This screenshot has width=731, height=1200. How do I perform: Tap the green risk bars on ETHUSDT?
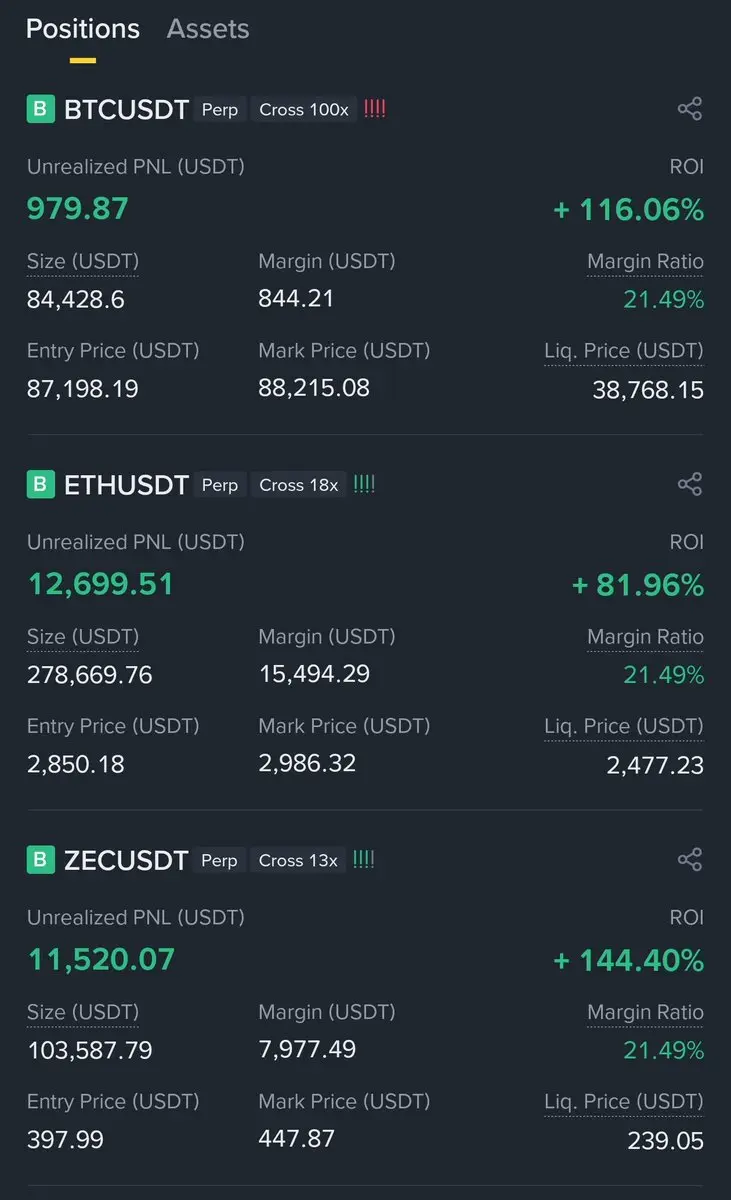click(x=365, y=485)
